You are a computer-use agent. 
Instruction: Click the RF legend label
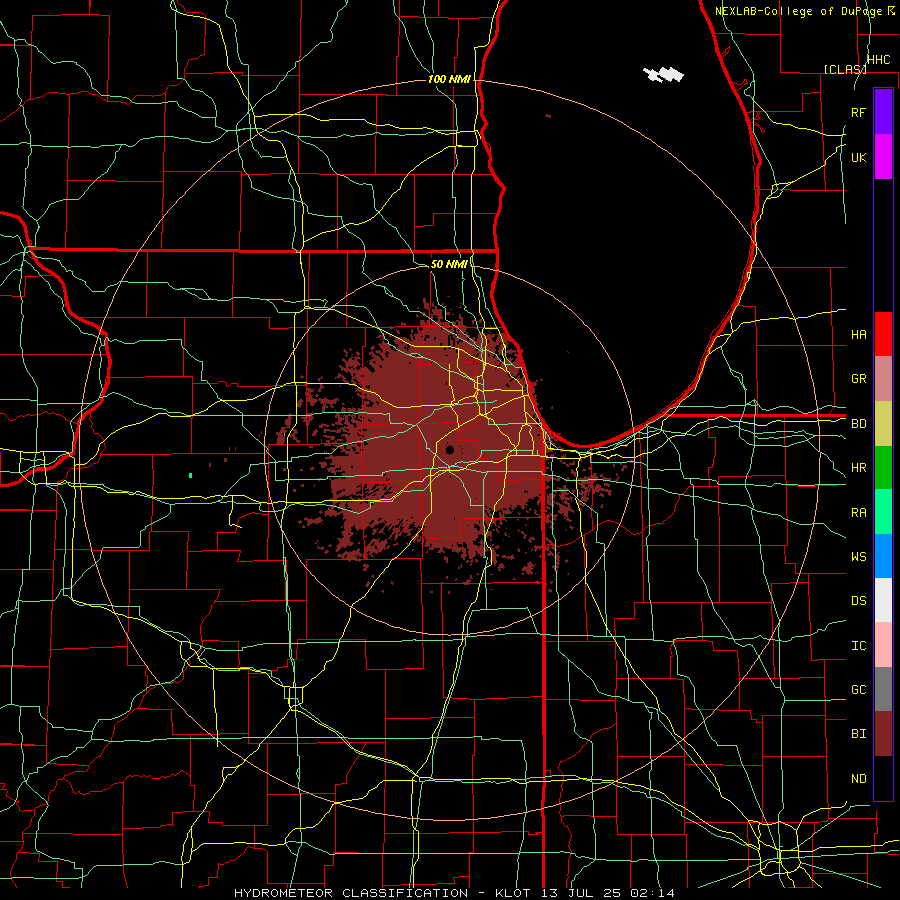tap(858, 112)
